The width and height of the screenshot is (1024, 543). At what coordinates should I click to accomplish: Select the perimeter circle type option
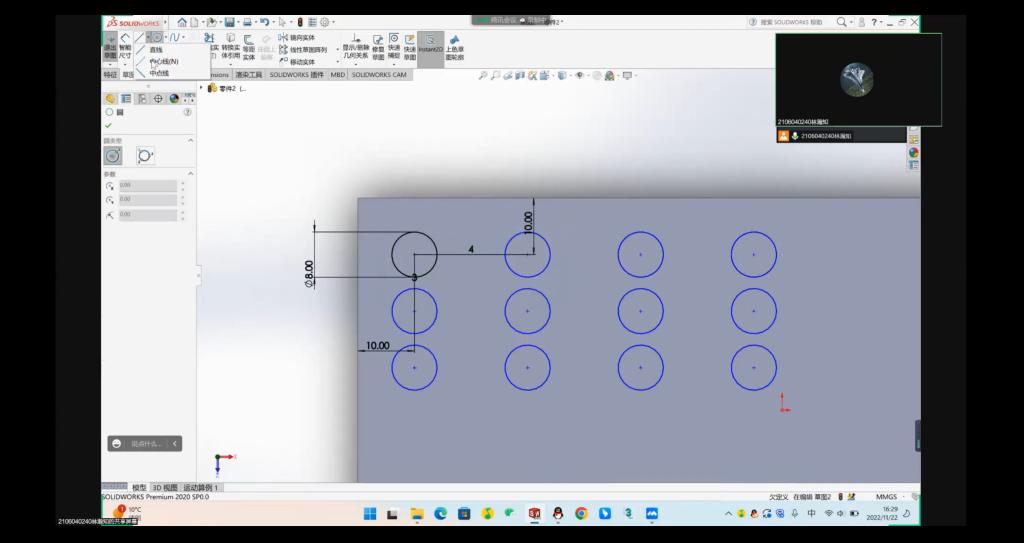tap(145, 155)
